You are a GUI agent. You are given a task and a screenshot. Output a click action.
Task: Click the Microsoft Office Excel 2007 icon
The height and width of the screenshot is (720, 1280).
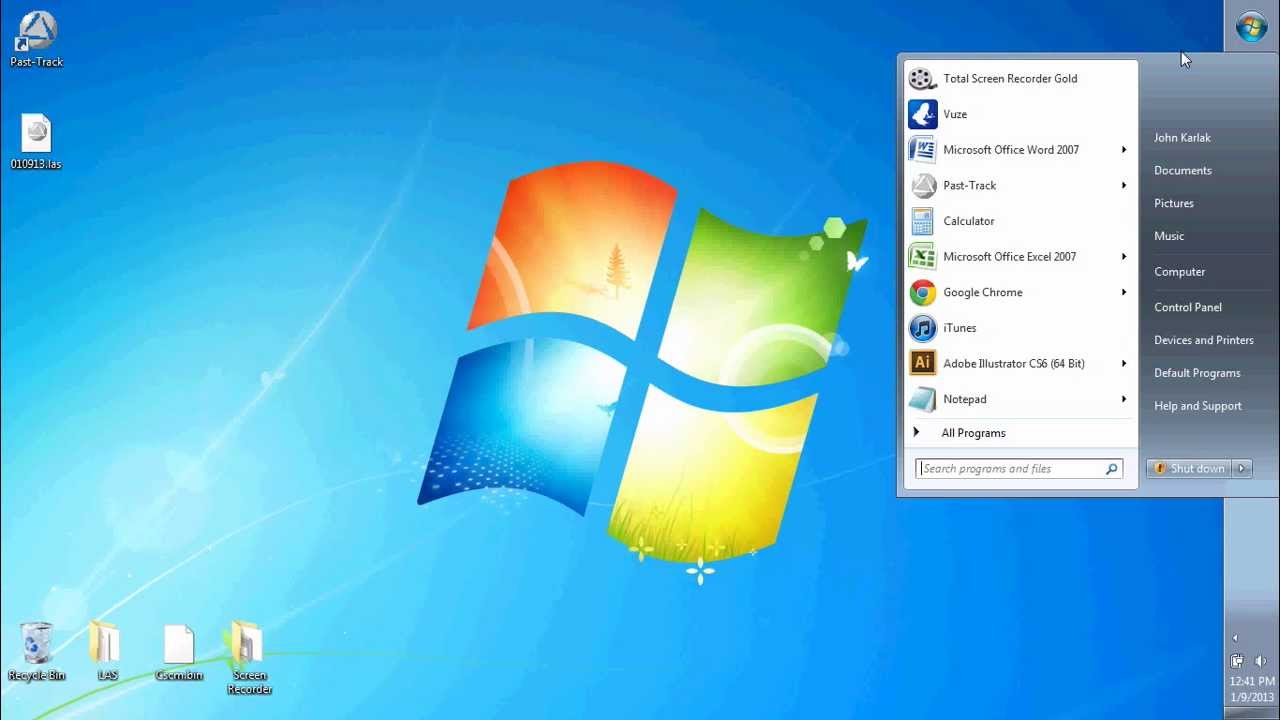[922, 257]
